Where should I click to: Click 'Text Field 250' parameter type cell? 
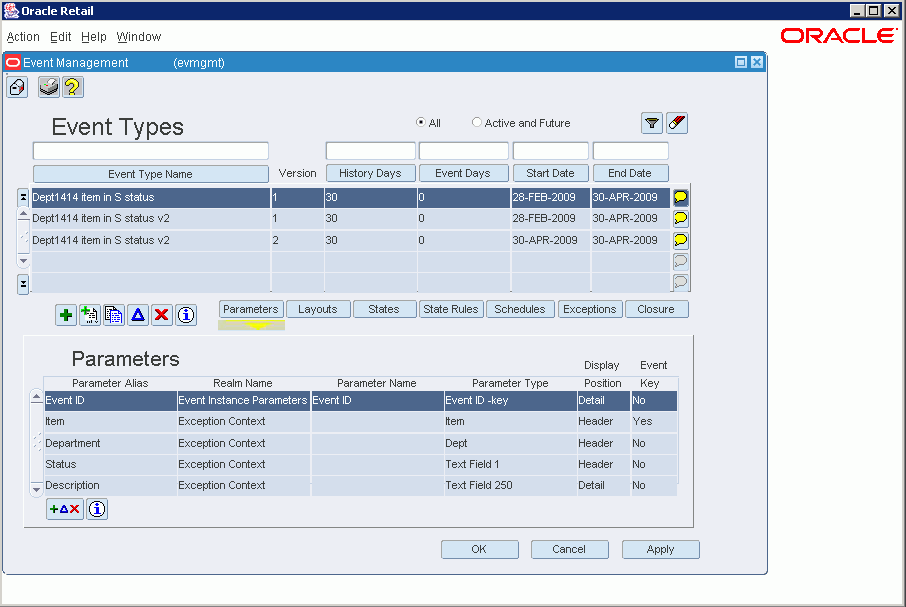510,486
